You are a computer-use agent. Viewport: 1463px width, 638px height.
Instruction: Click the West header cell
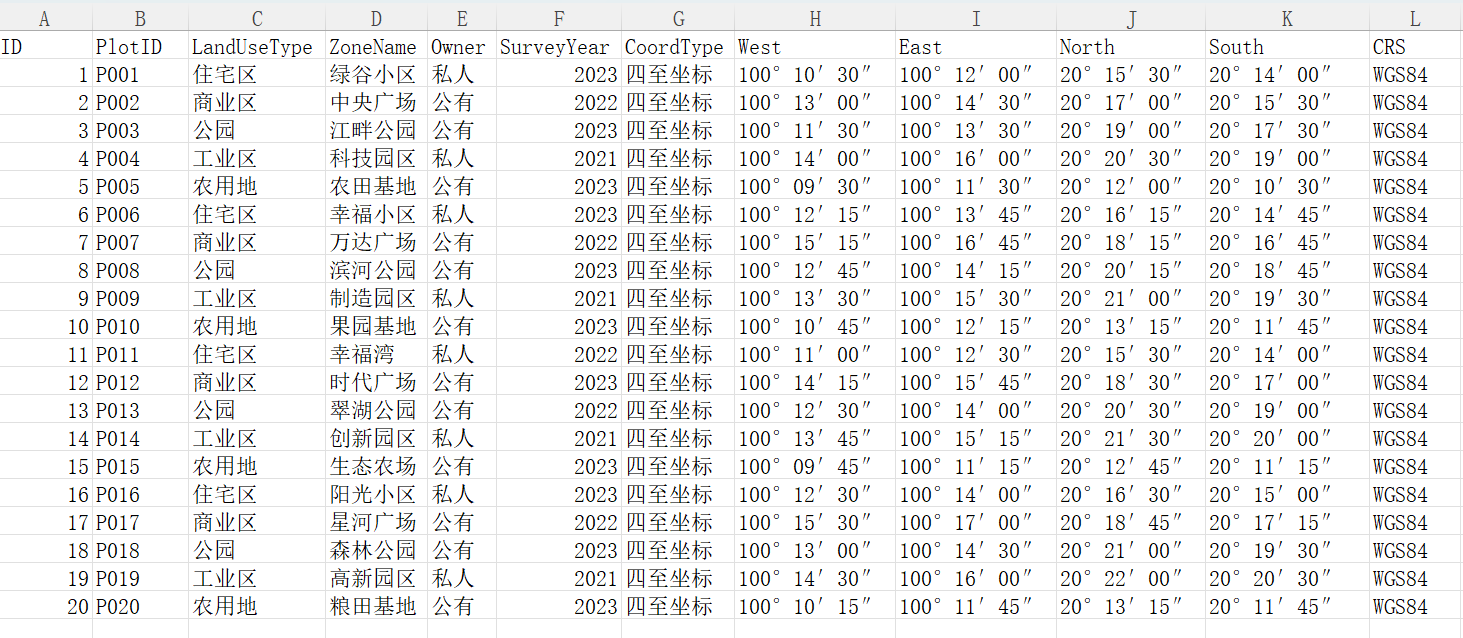click(x=815, y=46)
